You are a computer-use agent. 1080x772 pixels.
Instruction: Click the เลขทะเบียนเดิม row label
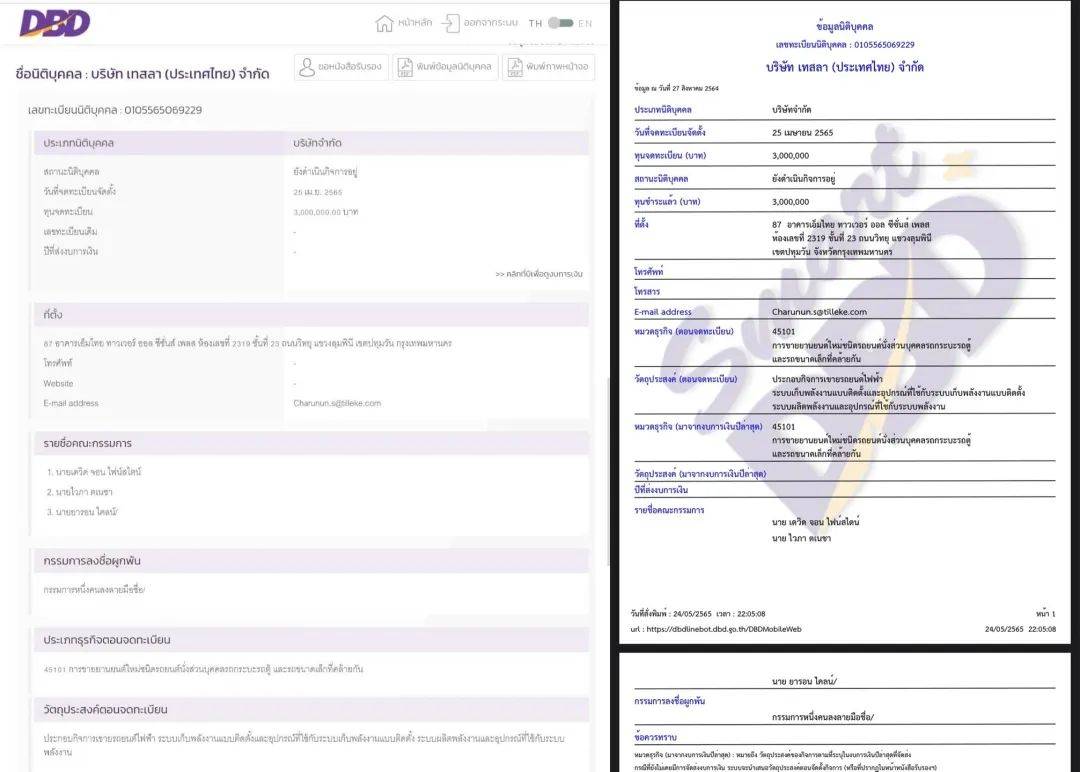point(70,231)
